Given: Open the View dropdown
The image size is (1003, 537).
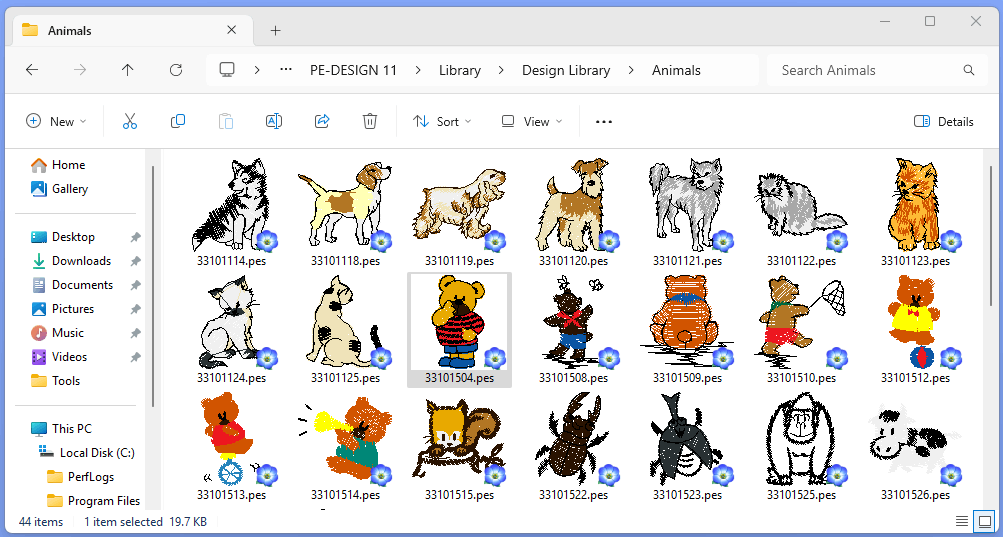Looking at the screenshot, I should (532, 122).
